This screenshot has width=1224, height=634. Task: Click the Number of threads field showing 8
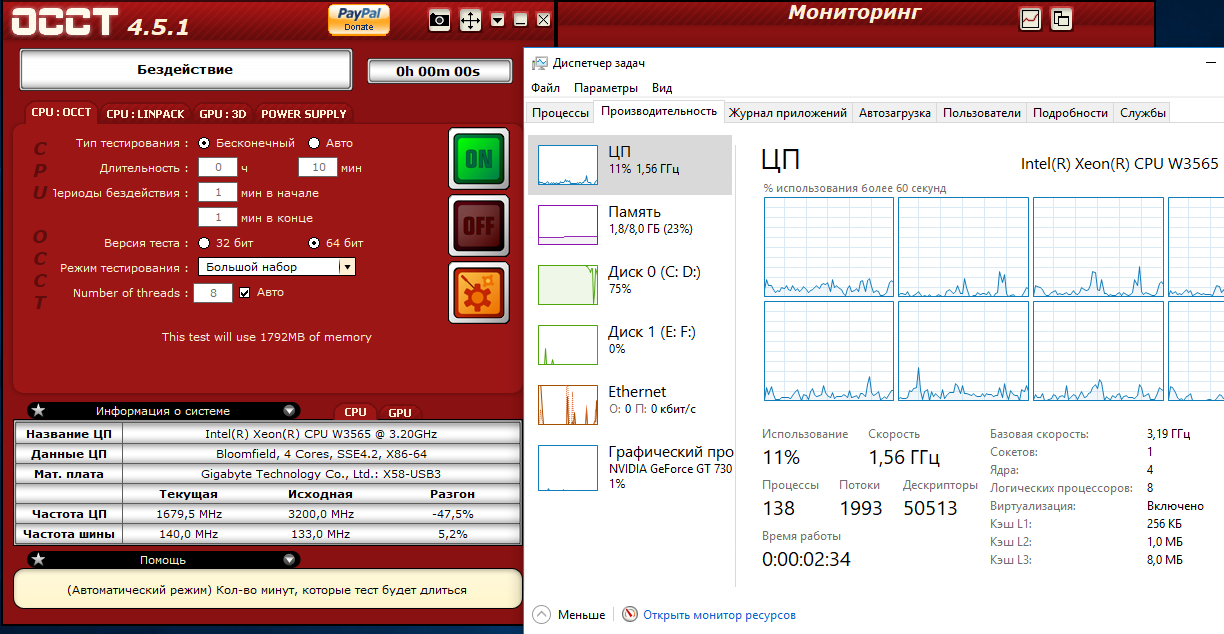click(213, 293)
